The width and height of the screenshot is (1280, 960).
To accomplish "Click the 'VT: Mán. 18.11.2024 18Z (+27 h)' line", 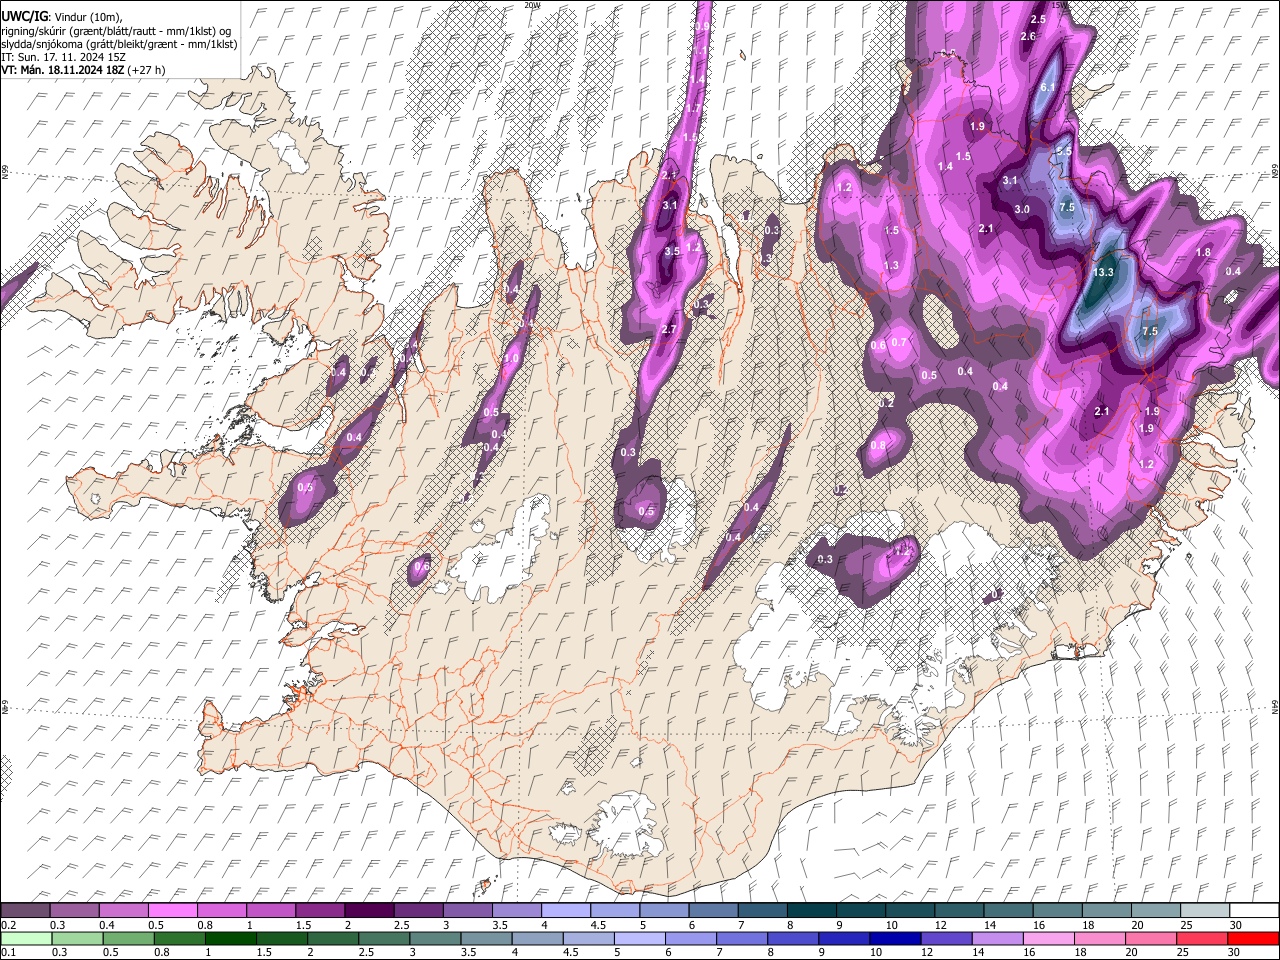I will pos(83,71).
